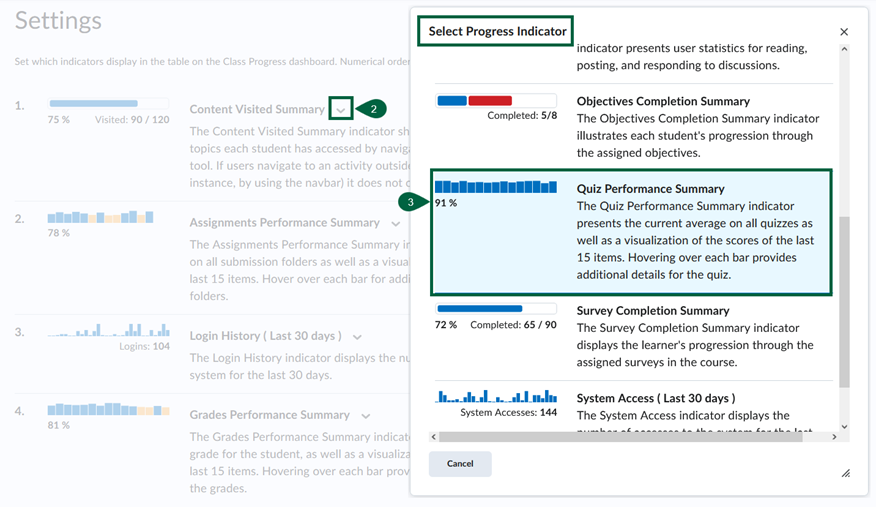Select System Access (Last 30 days) title
Viewport: 876px width, 507px height.
coord(655,398)
